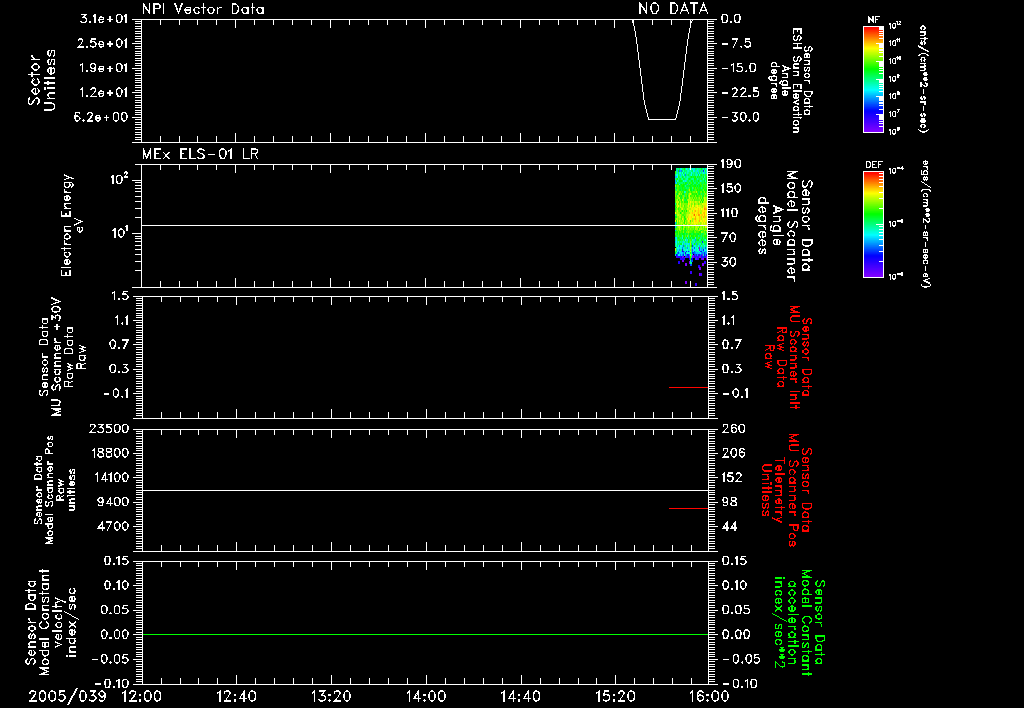Click the white sun elevation angle curve

(662, 69)
